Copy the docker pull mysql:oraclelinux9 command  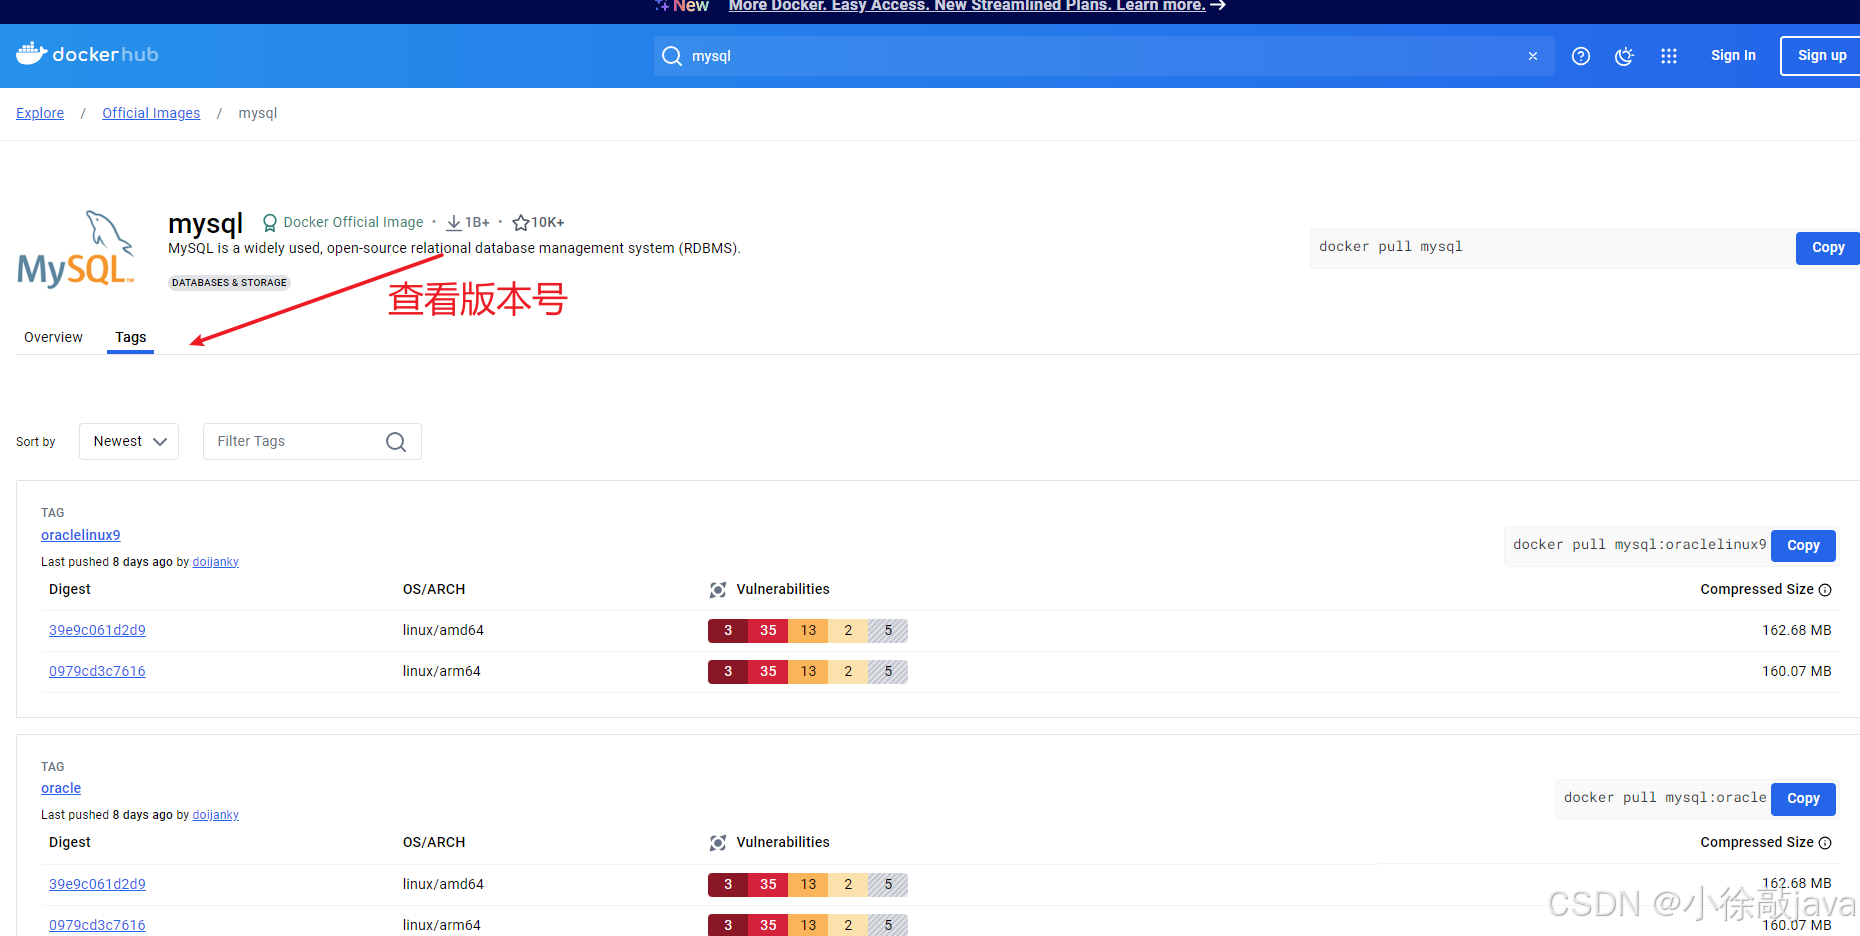point(1803,545)
